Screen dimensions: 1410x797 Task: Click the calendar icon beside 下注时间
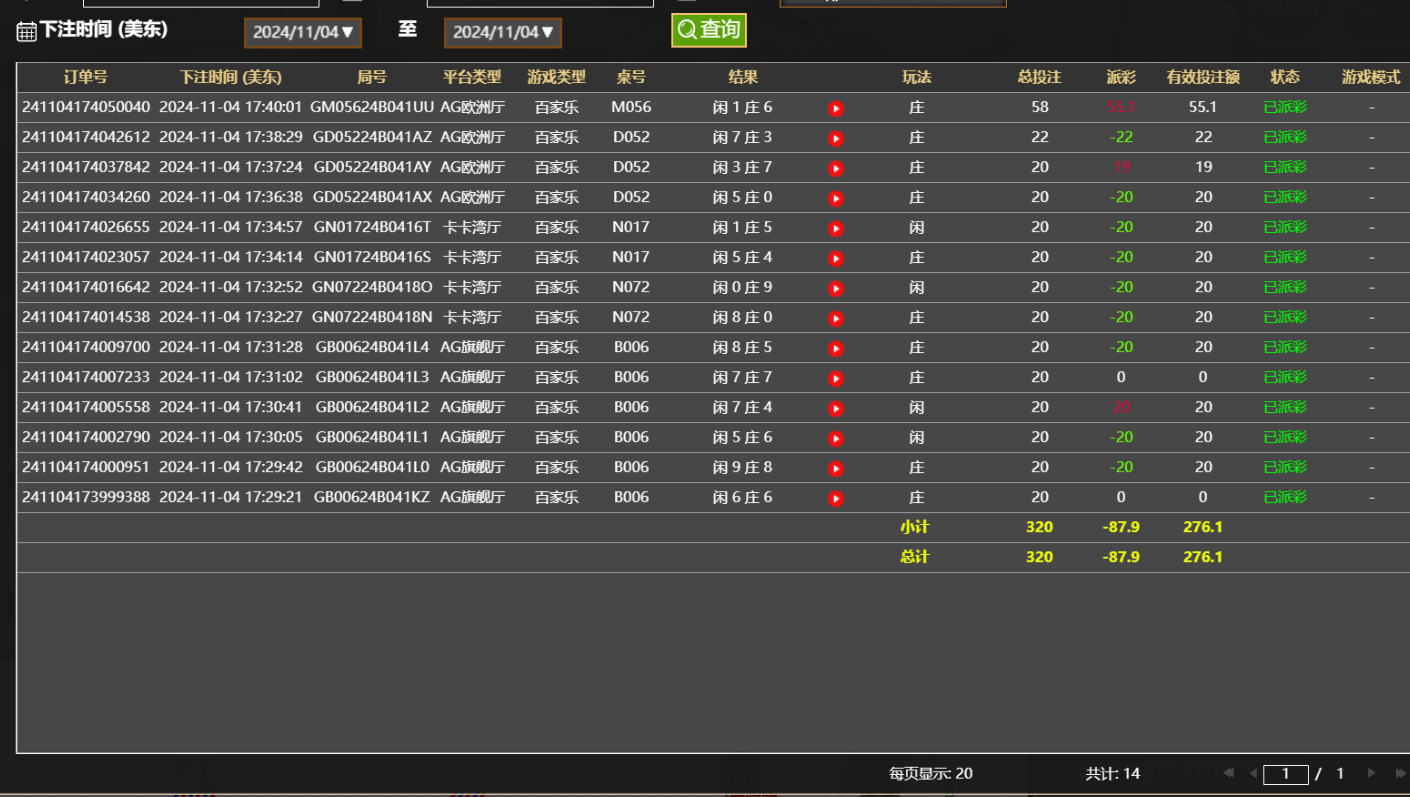pos(26,31)
